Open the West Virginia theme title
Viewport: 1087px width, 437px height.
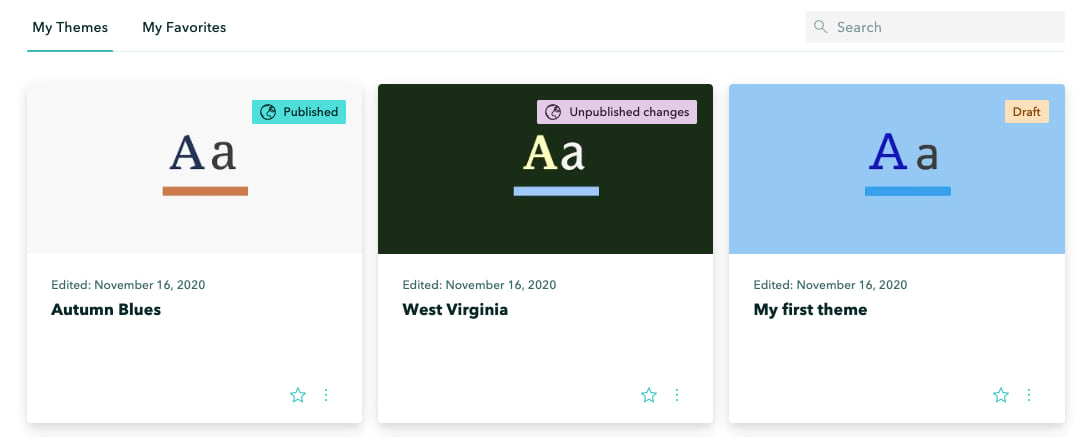pos(455,309)
